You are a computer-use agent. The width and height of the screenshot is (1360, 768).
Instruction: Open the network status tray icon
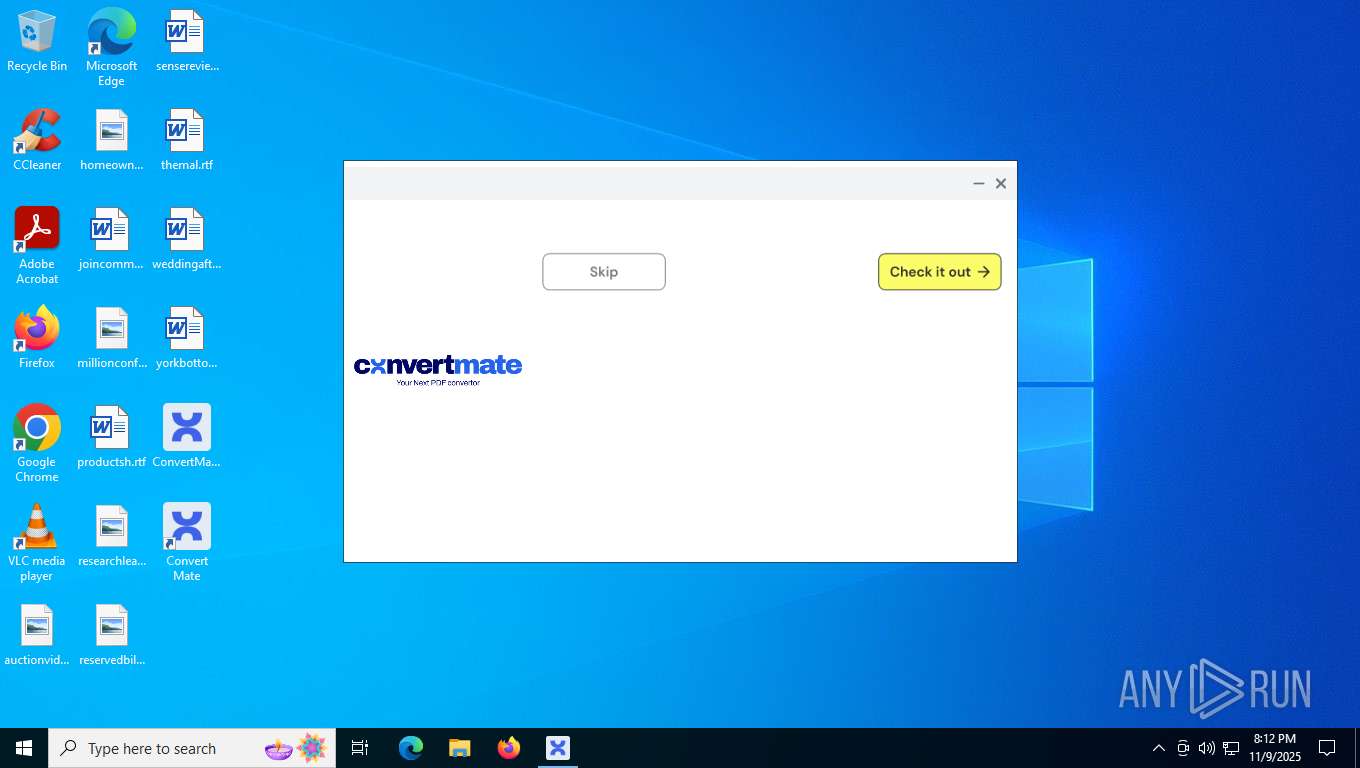click(x=1231, y=748)
